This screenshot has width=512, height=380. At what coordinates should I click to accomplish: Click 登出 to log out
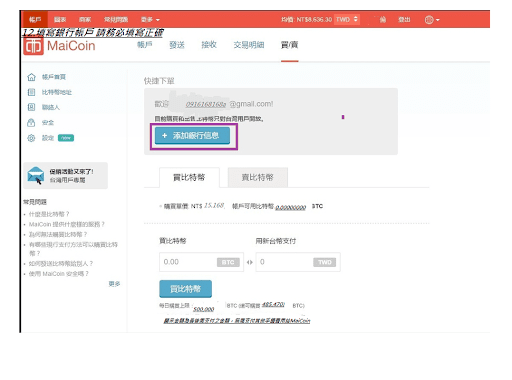[x=404, y=19]
